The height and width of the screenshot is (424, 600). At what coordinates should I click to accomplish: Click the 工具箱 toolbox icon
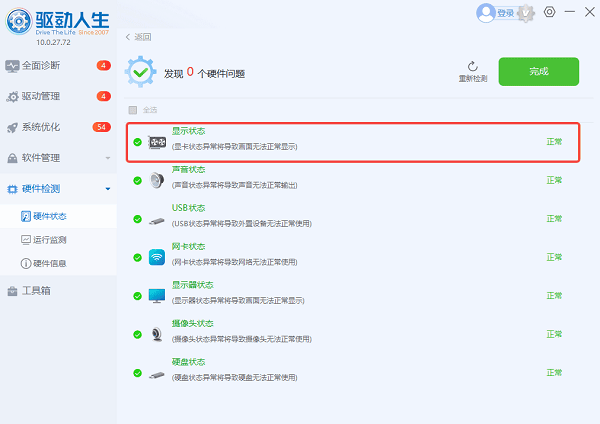pyautogui.click(x=12, y=291)
